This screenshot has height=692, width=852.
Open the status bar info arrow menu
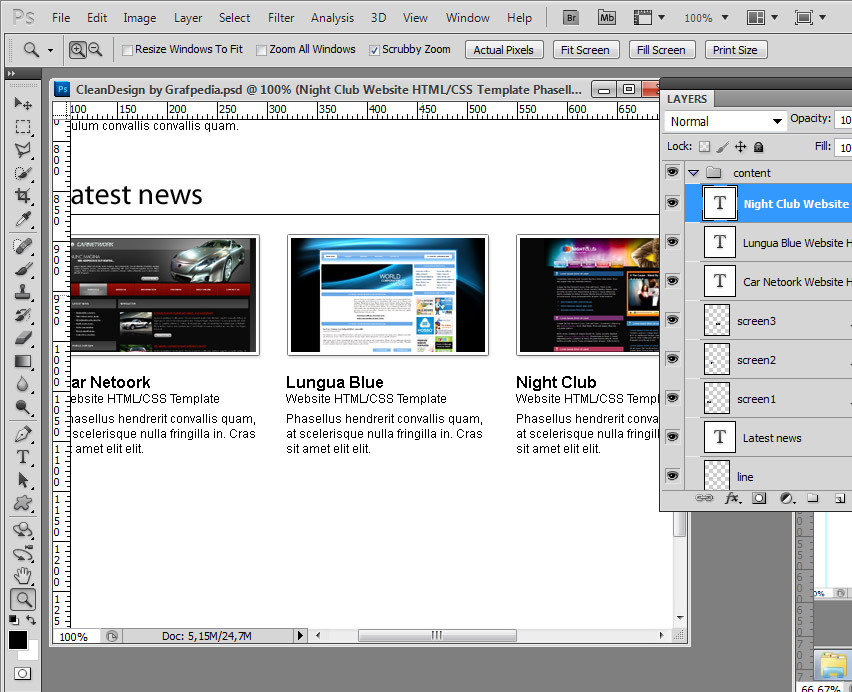pos(300,636)
